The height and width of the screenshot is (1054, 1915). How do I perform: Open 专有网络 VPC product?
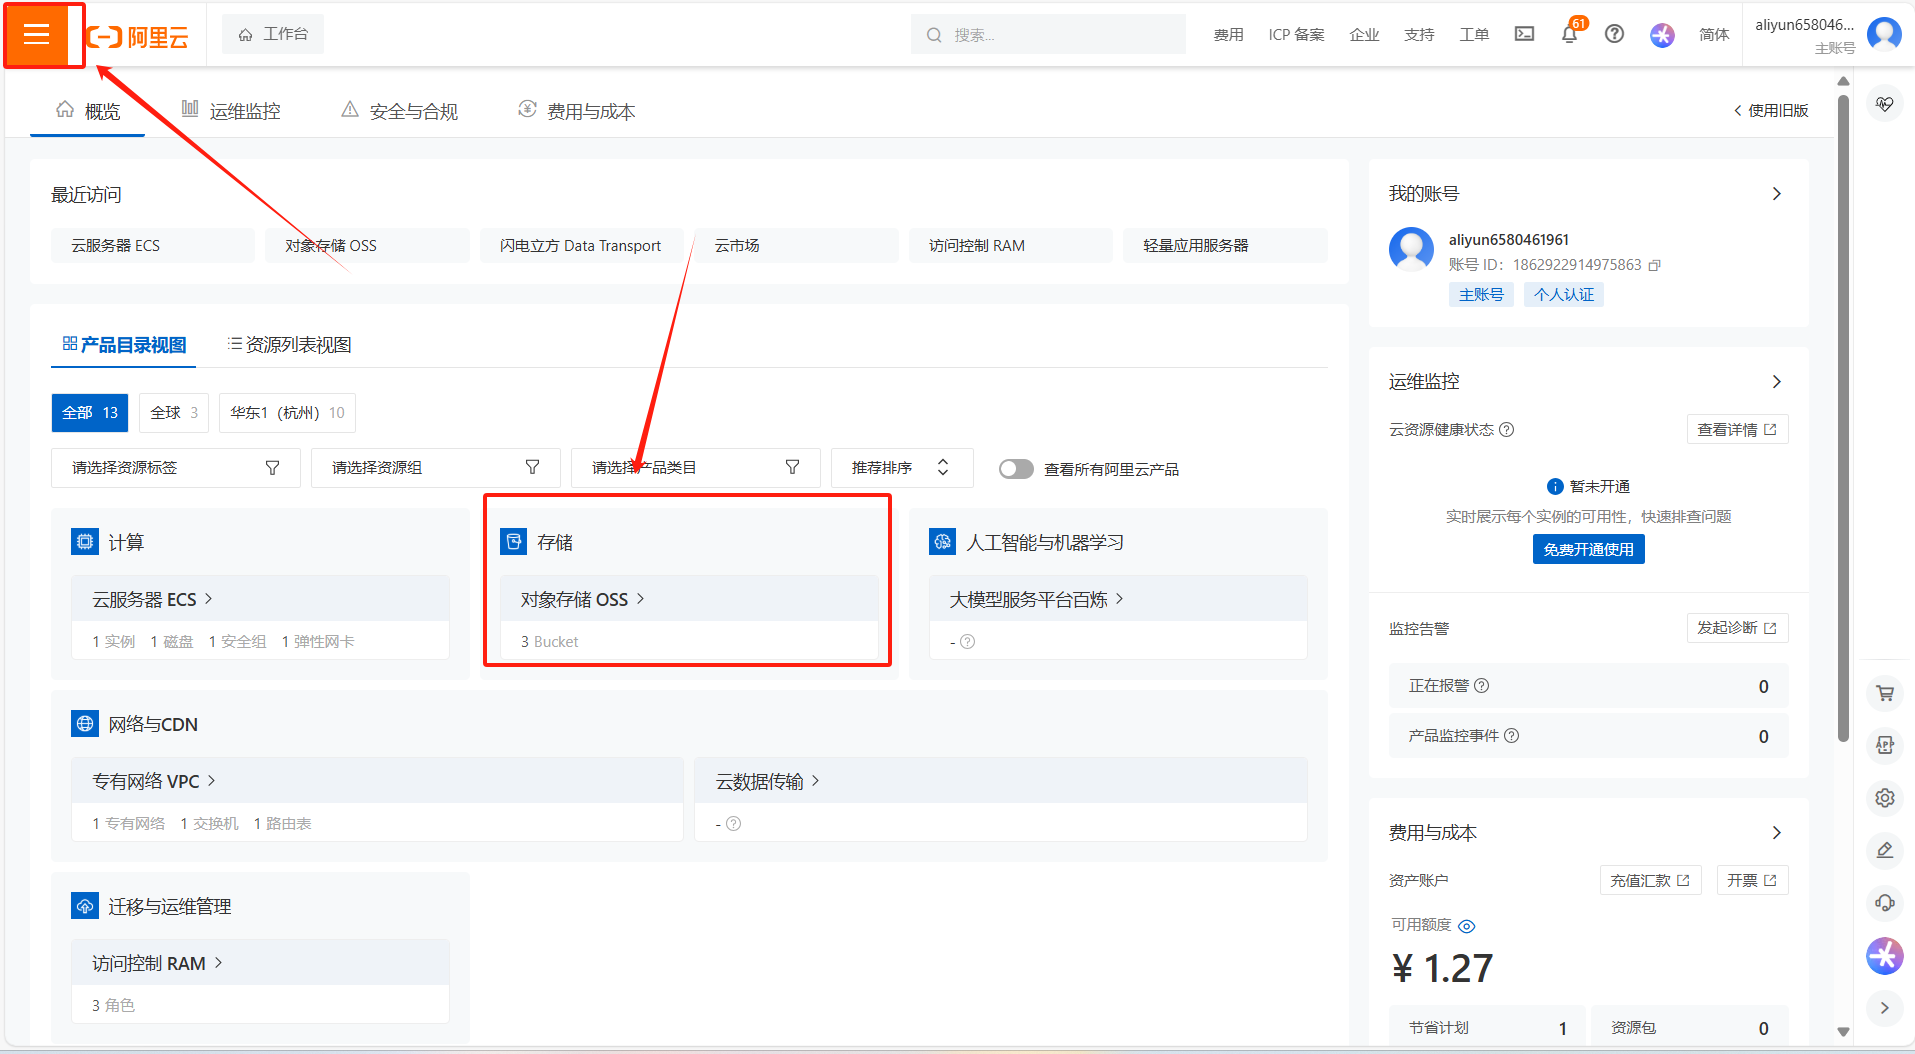pyautogui.click(x=154, y=781)
